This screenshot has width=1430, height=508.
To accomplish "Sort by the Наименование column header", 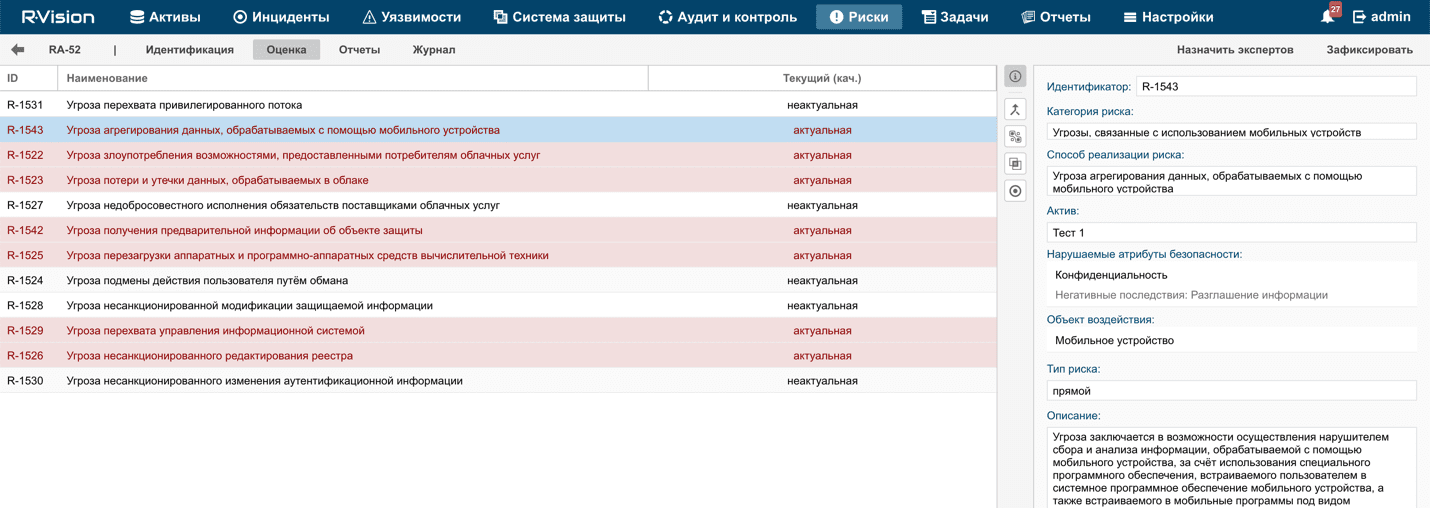I will [x=107, y=78].
